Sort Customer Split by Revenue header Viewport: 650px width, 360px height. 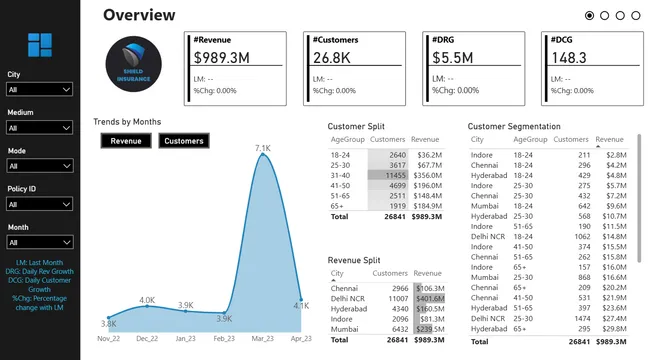425,140
